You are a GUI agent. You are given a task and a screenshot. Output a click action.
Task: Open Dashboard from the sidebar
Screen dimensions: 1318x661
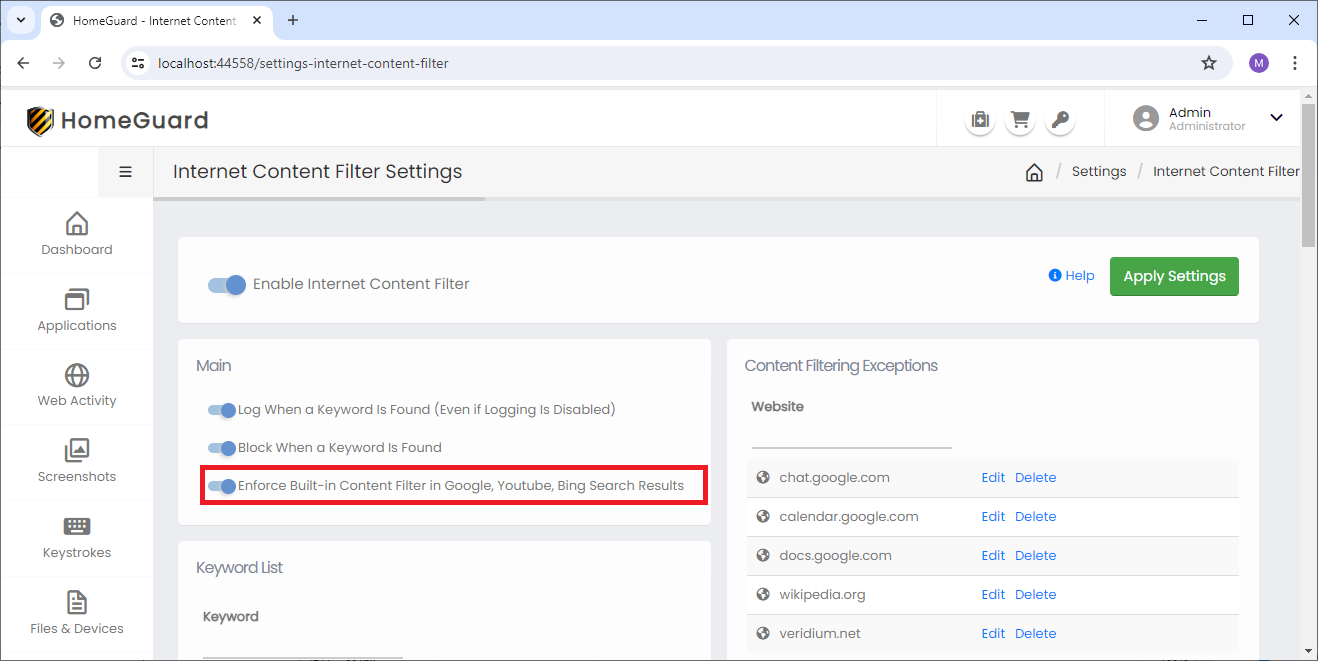[77, 235]
